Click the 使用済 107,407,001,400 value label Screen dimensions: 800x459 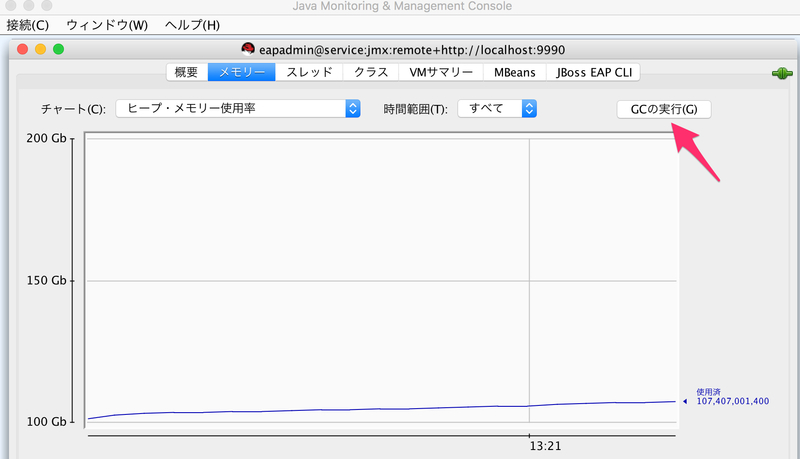coord(732,397)
